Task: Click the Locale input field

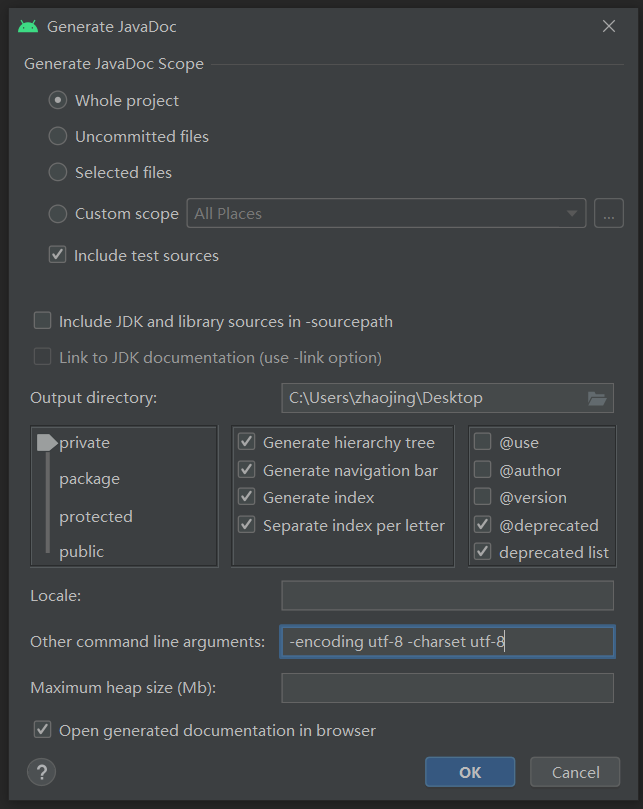Action: tap(447, 595)
